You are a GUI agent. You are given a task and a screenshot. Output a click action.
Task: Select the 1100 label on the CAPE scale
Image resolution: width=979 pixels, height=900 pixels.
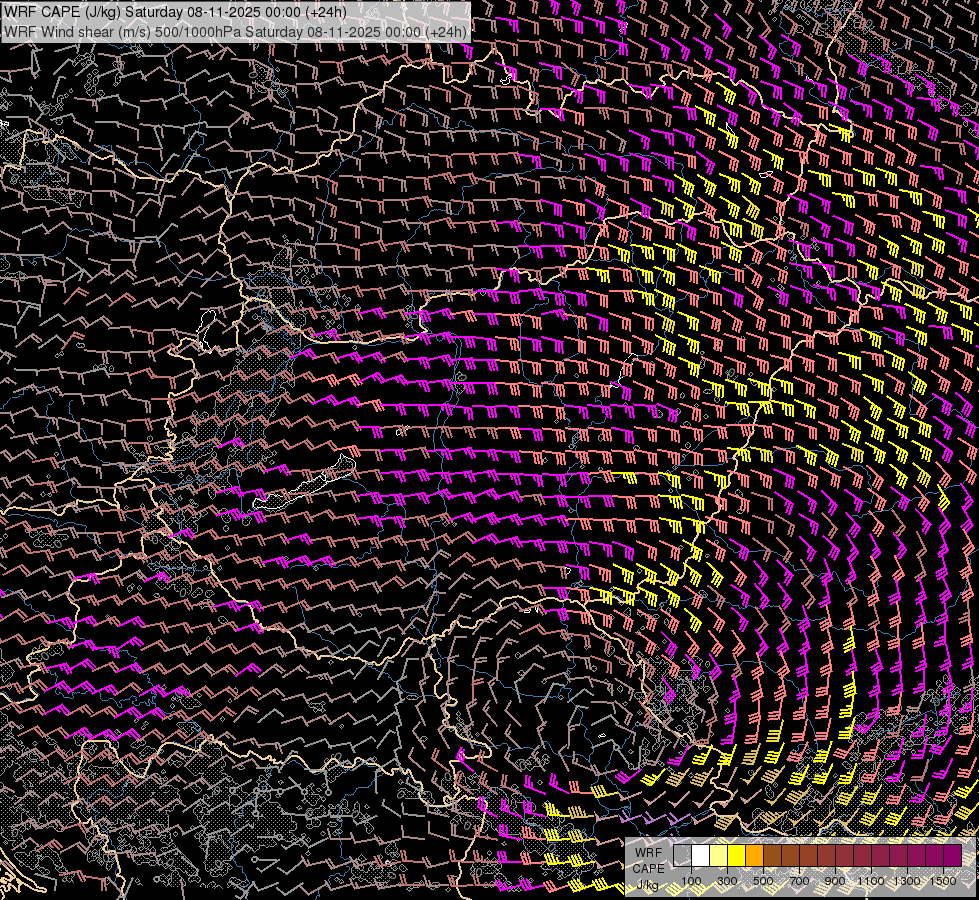[x=871, y=881]
